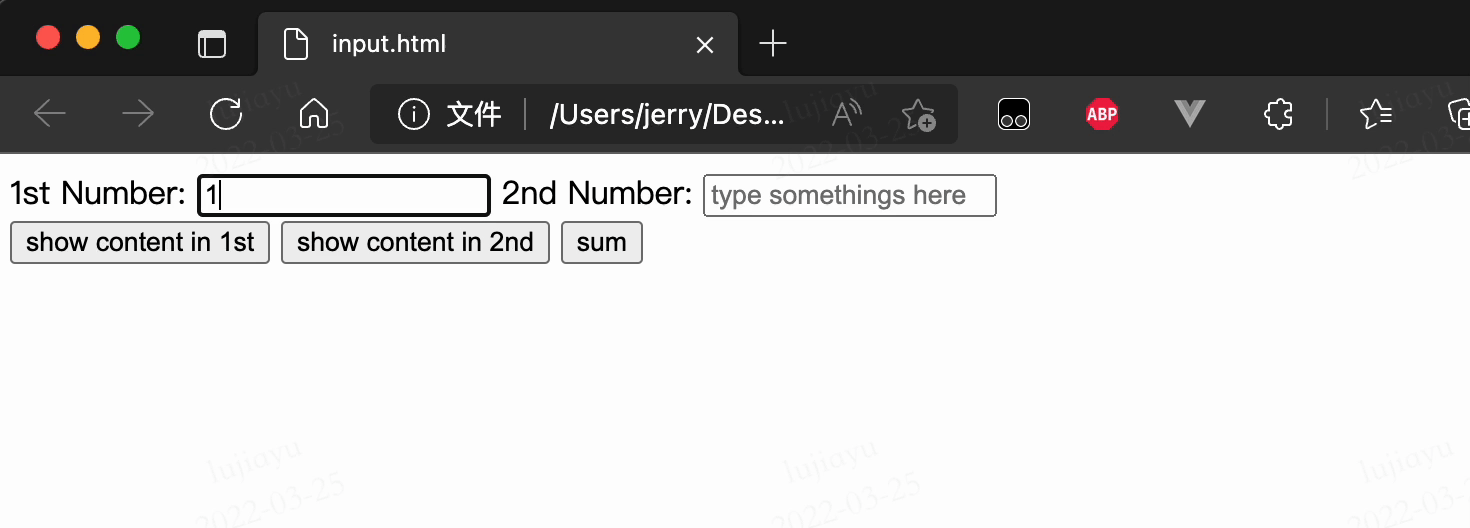Click the 'show content in 2nd' button
This screenshot has width=1470, height=528.
point(415,243)
